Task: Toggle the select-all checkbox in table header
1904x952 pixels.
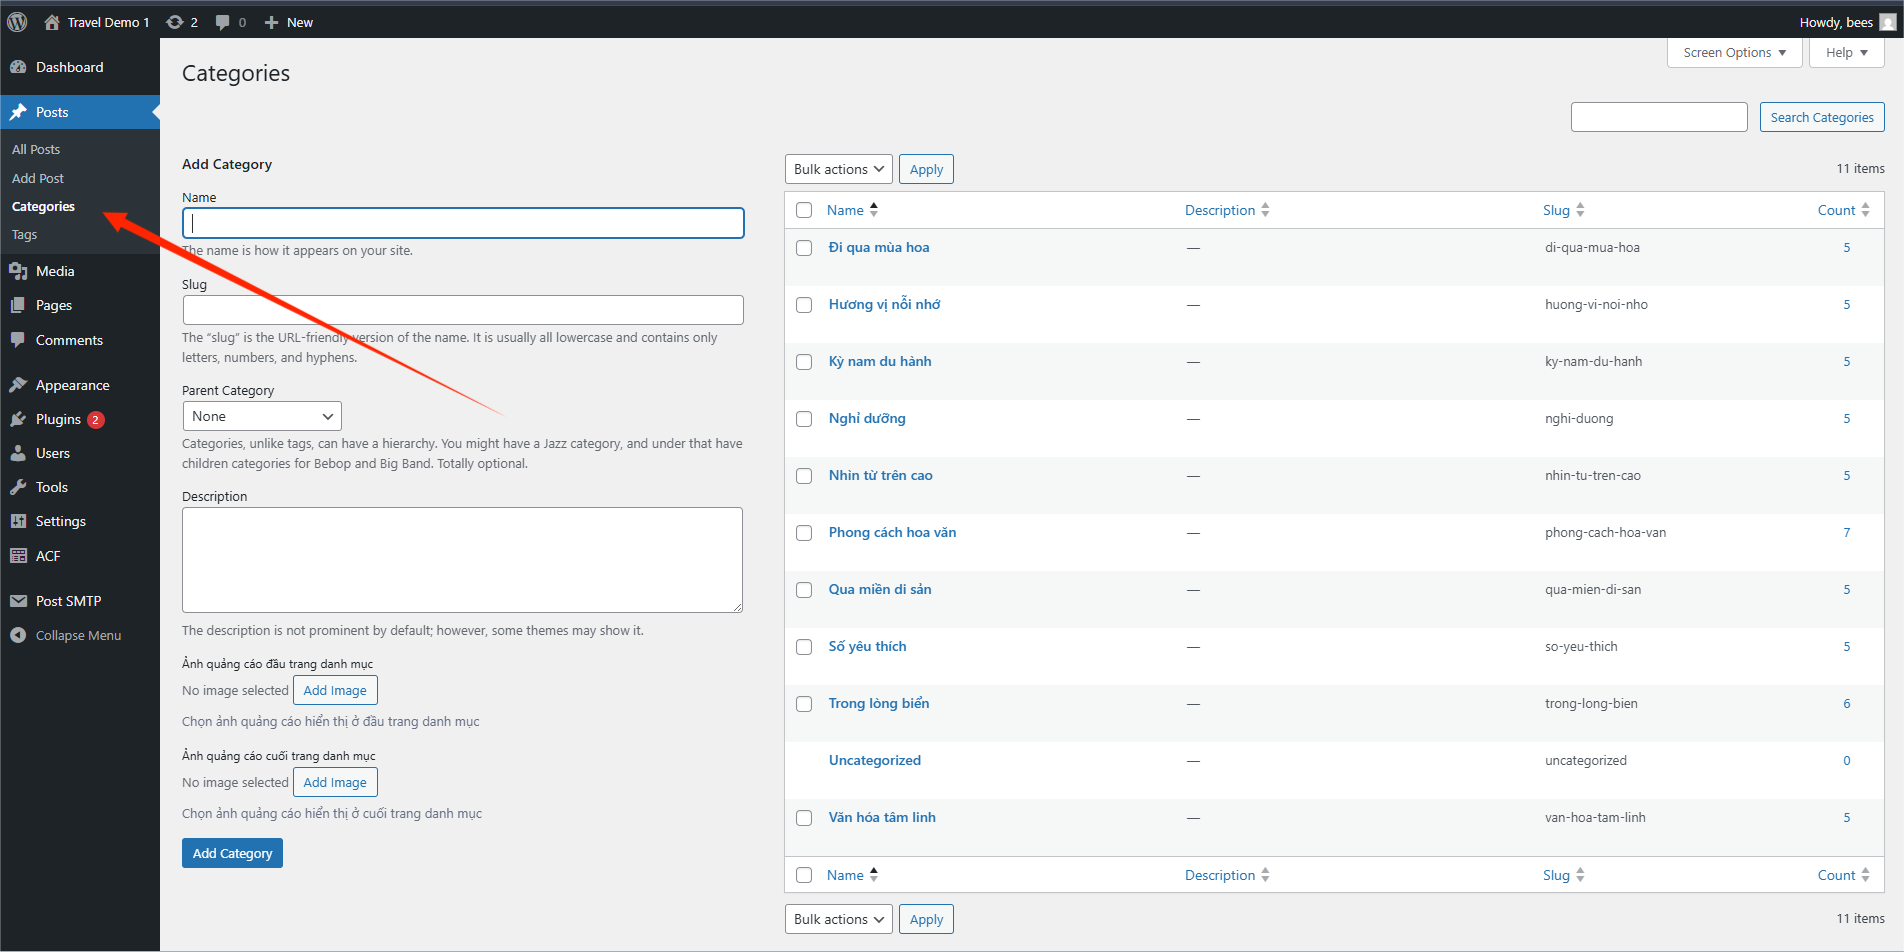Action: 804,210
